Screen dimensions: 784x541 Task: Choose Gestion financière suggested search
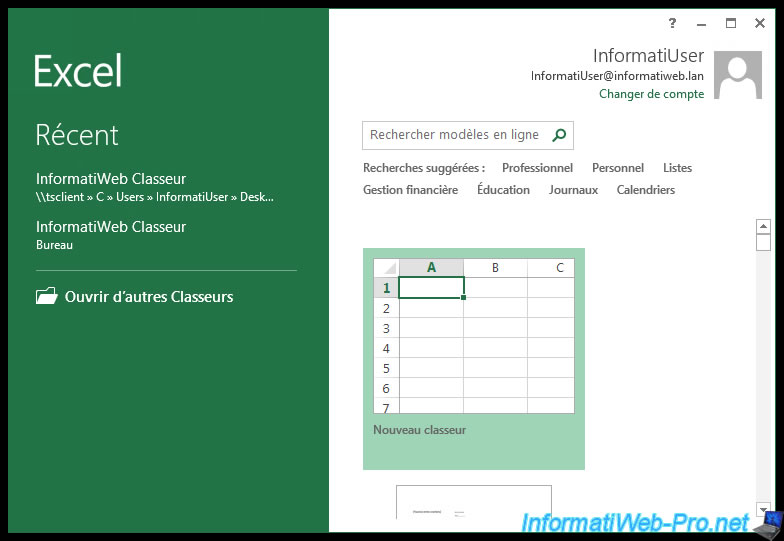[410, 190]
